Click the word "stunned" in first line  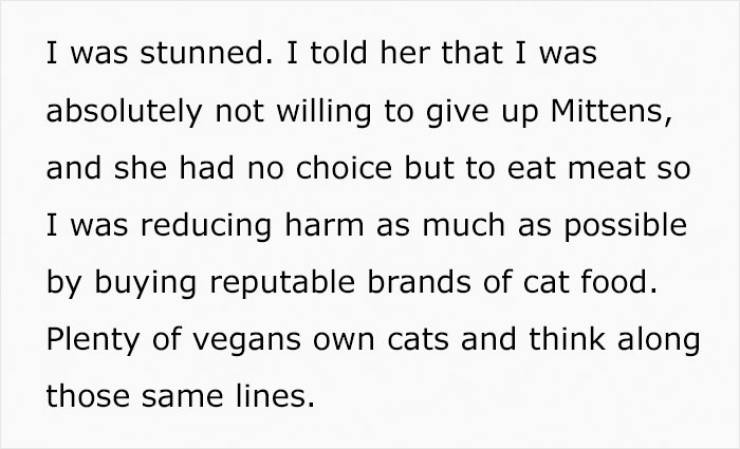pos(202,52)
